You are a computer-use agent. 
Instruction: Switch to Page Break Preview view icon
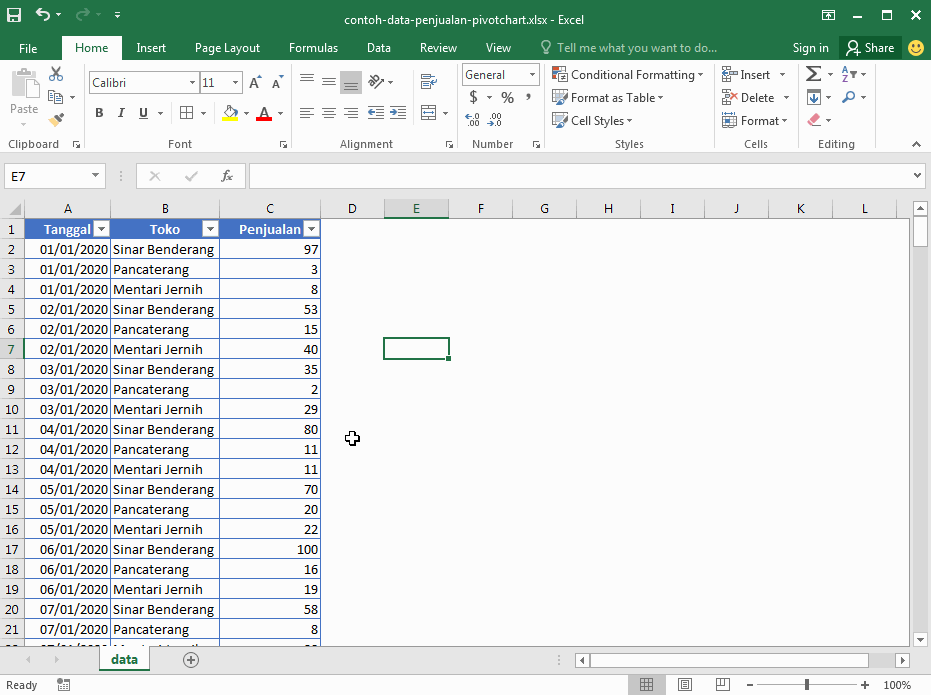click(x=722, y=684)
